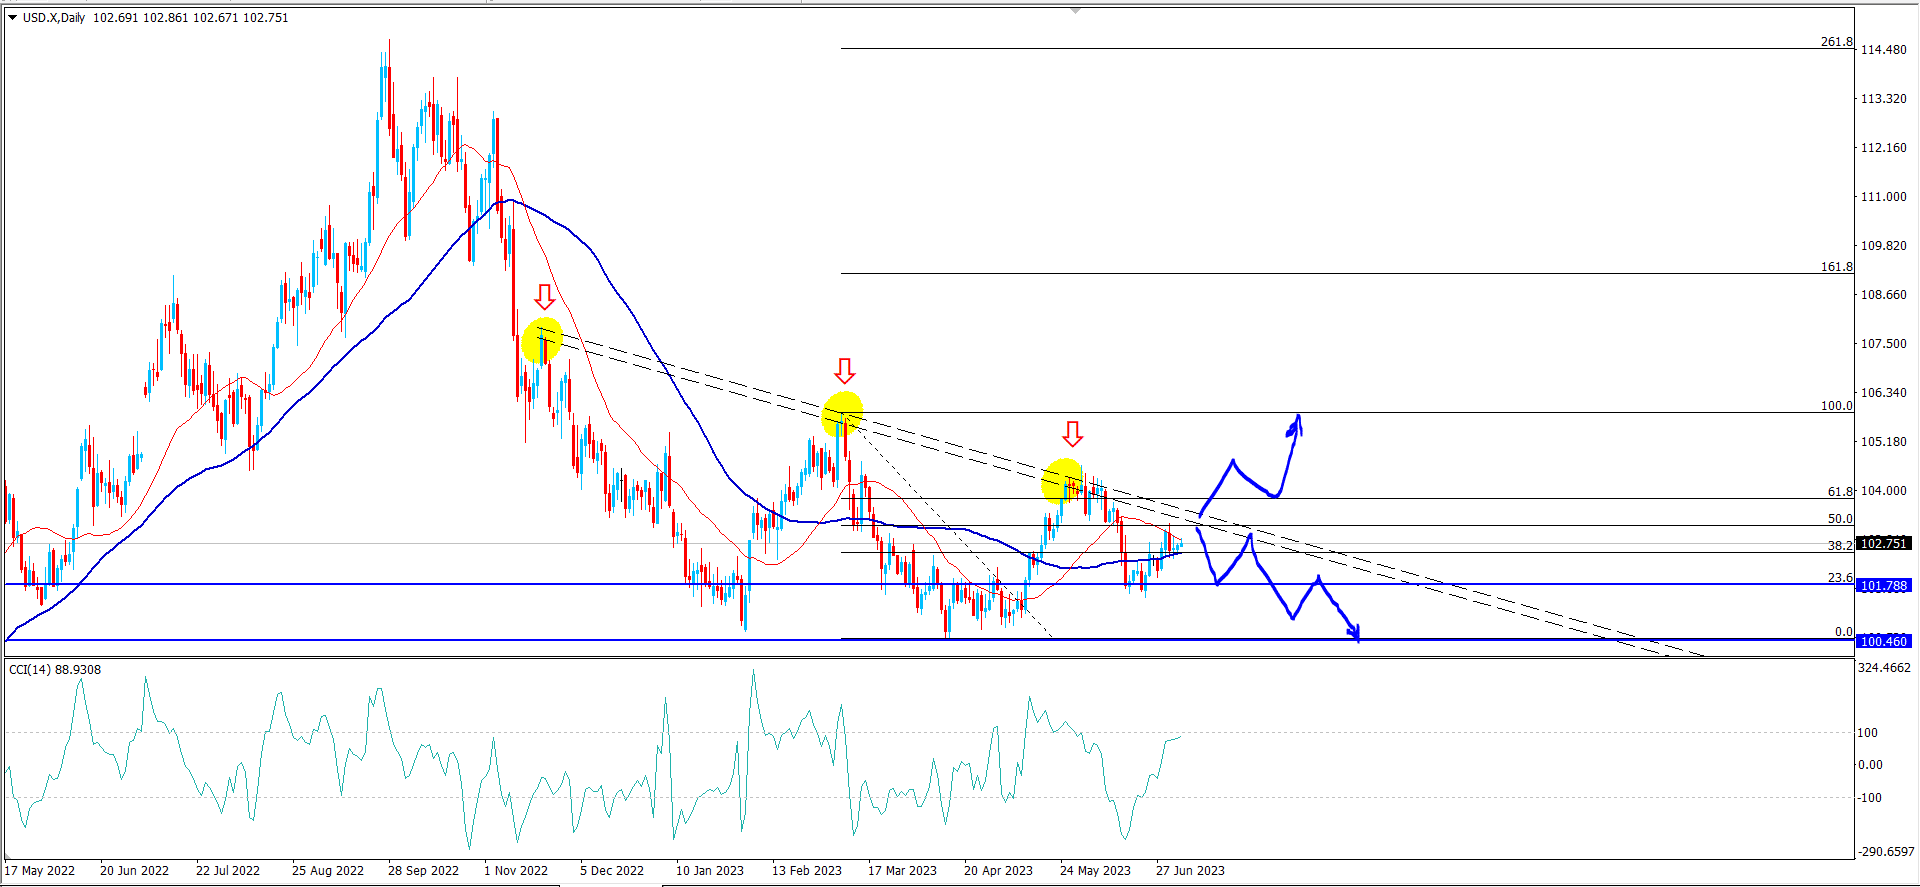Click the blue price label 101.788
Image resolution: width=1920 pixels, height=887 pixels.
1884,585
